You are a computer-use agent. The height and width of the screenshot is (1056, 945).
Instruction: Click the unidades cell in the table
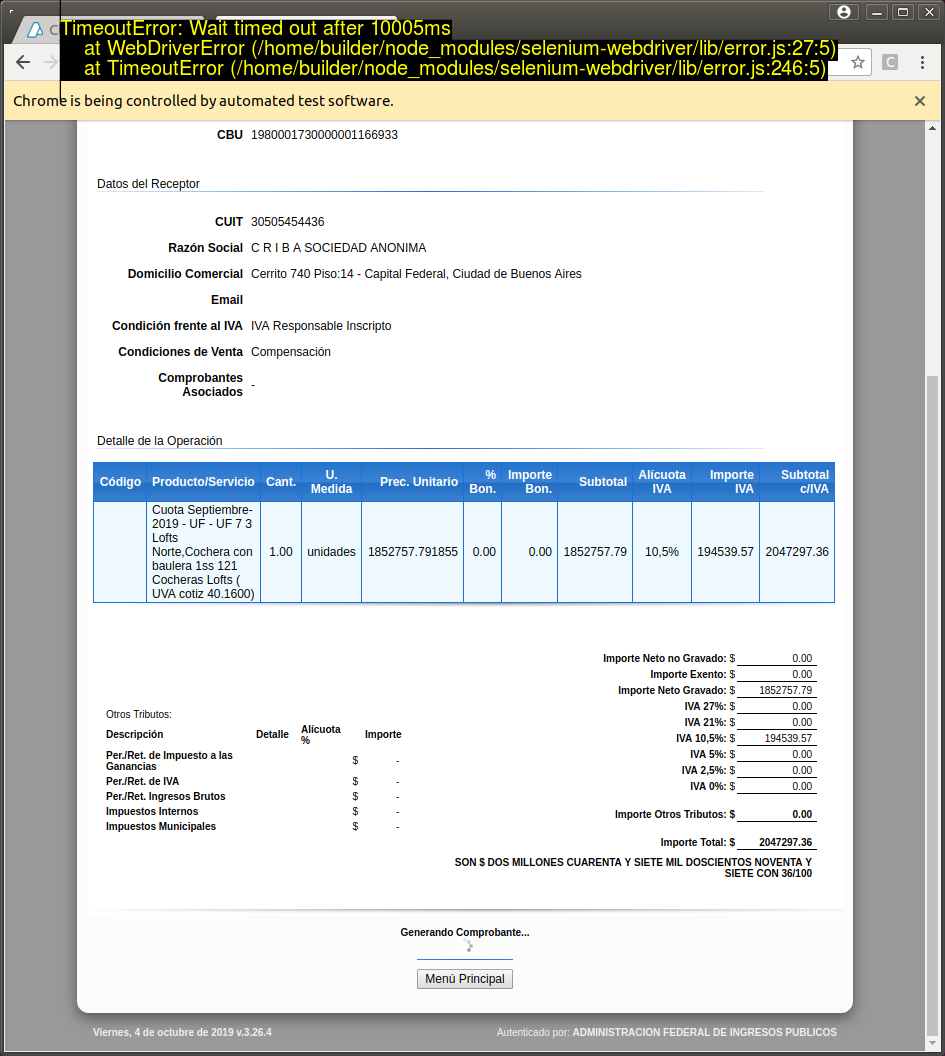(331, 552)
